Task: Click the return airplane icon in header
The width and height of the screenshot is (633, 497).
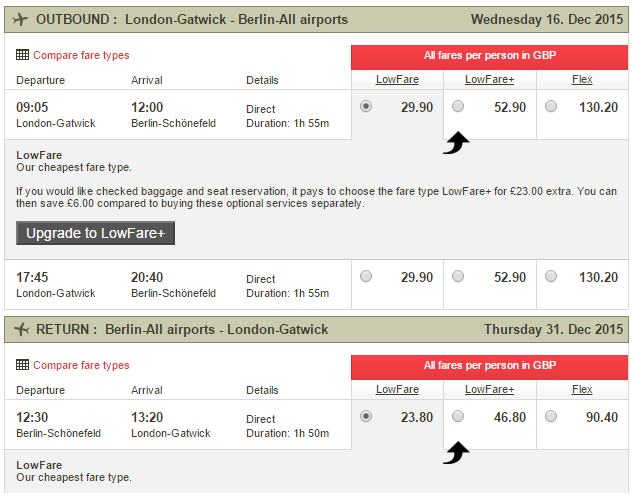Action: [22, 329]
